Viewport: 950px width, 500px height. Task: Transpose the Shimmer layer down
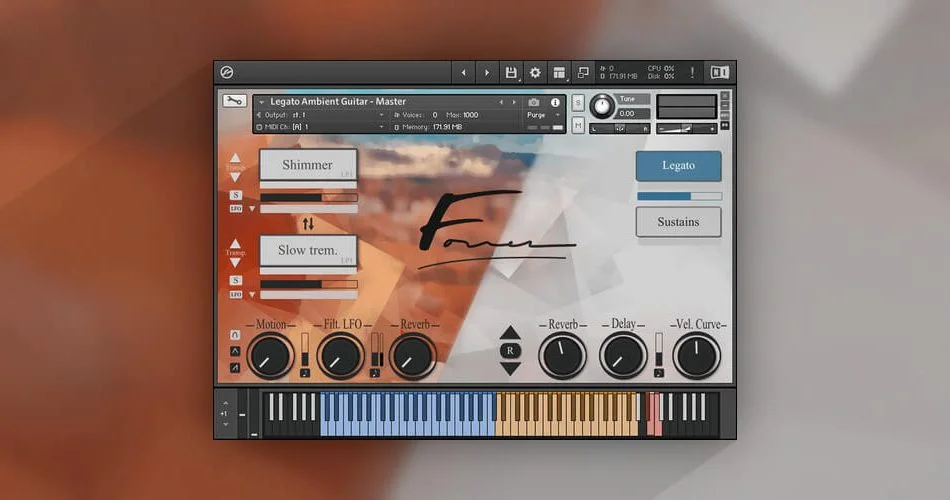click(x=235, y=178)
